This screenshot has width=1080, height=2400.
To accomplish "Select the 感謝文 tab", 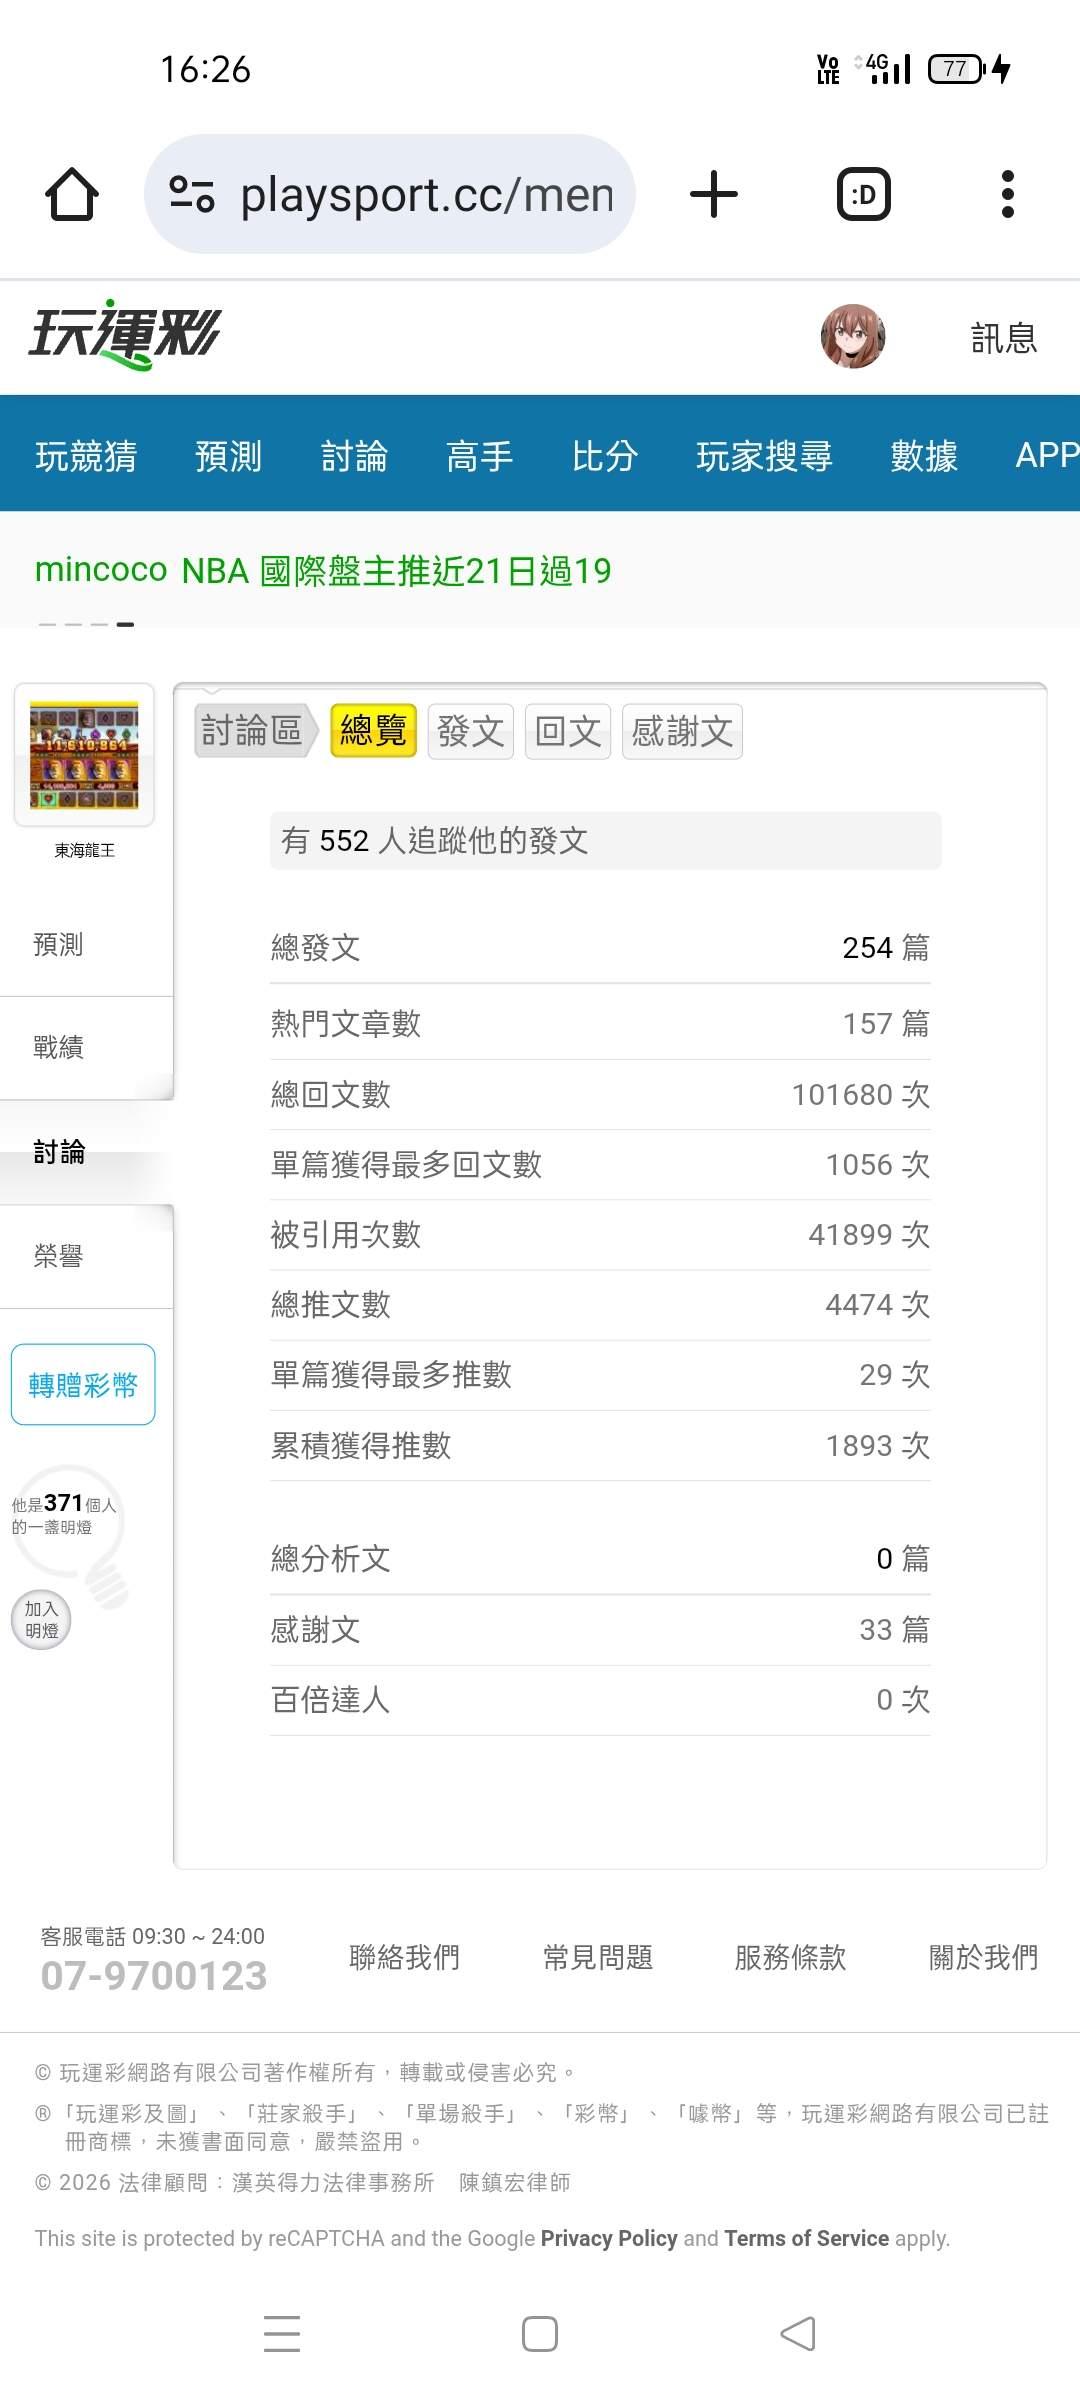I will (682, 731).
